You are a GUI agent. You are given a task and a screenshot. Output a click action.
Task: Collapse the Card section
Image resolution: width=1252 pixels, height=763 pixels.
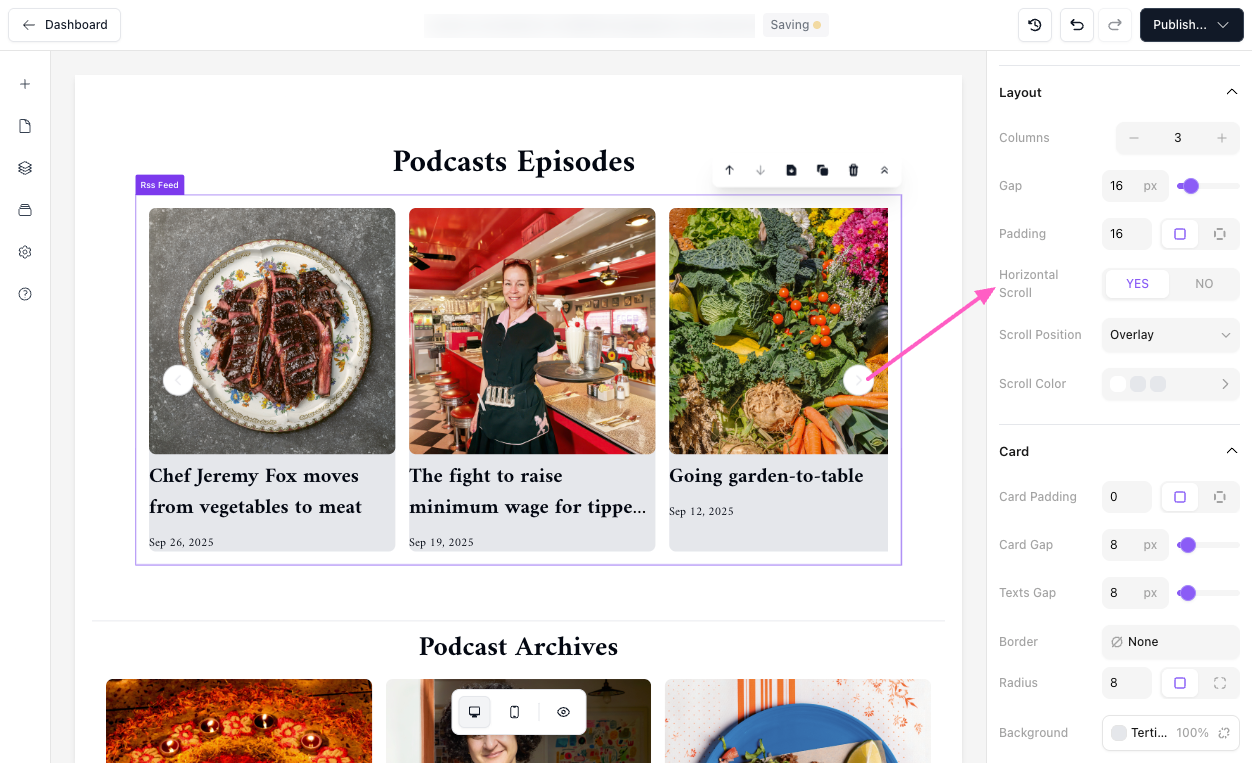point(1231,451)
